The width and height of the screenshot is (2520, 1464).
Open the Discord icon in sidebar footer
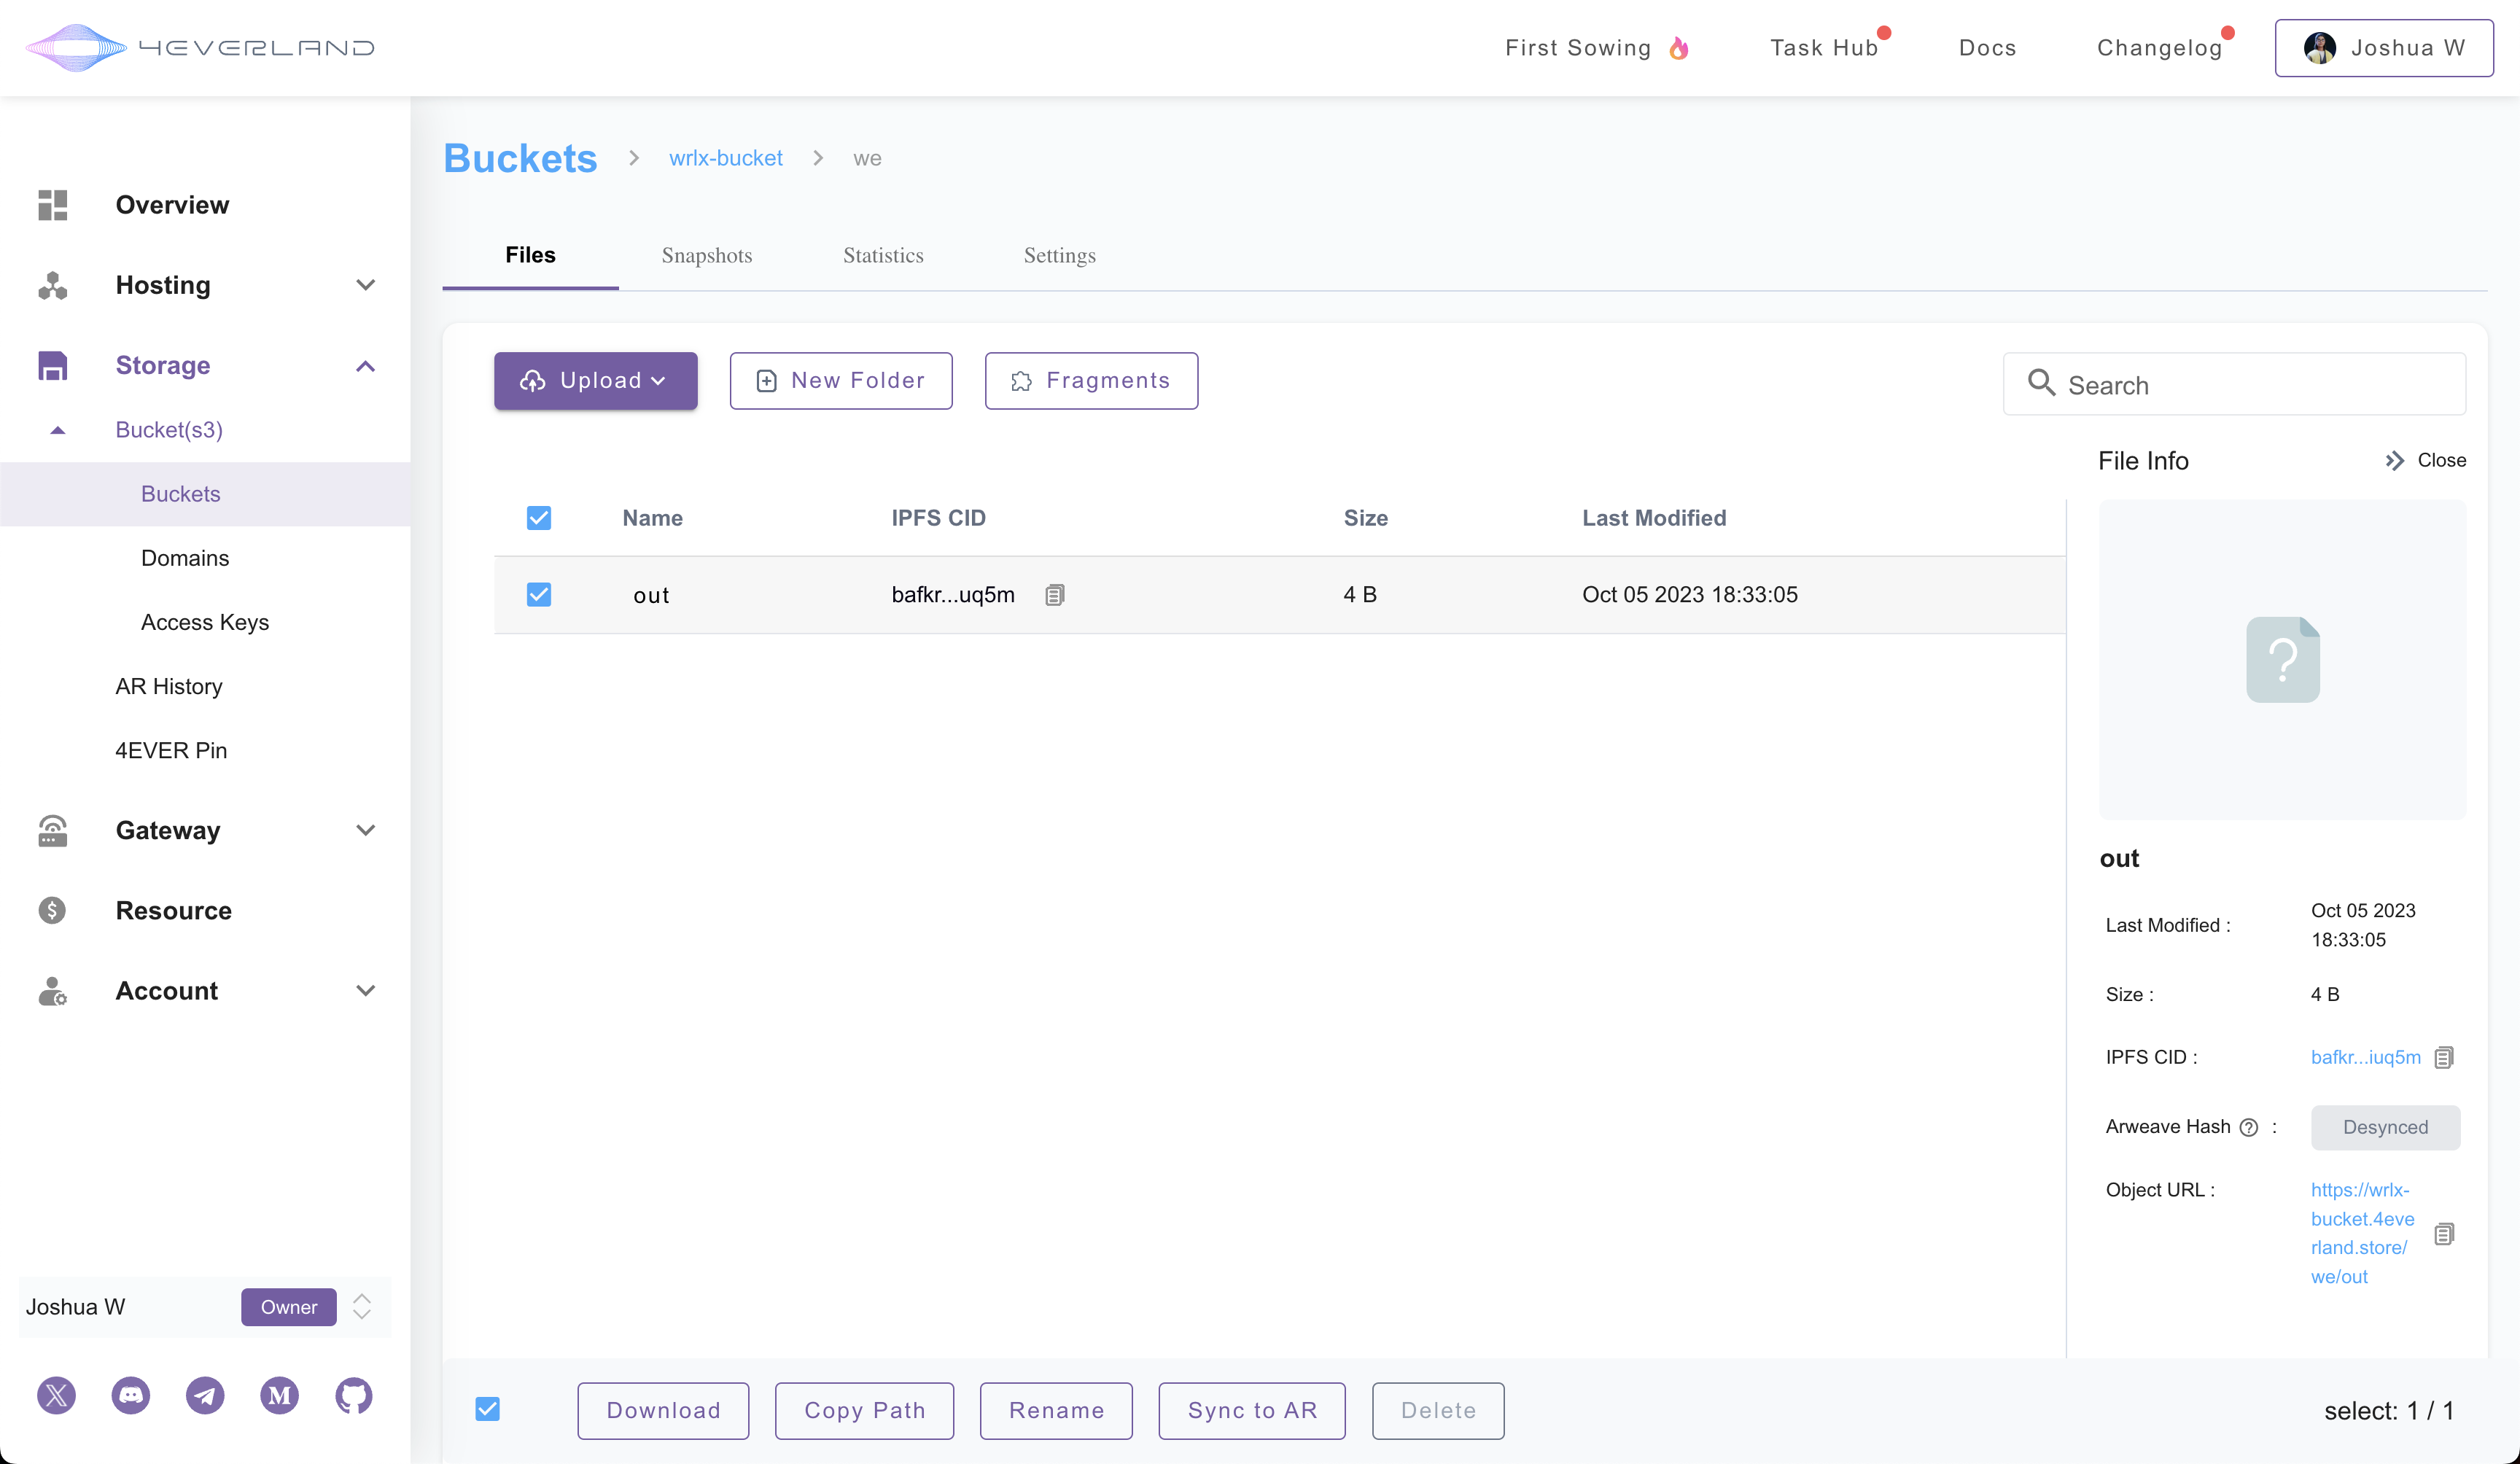click(x=130, y=1395)
